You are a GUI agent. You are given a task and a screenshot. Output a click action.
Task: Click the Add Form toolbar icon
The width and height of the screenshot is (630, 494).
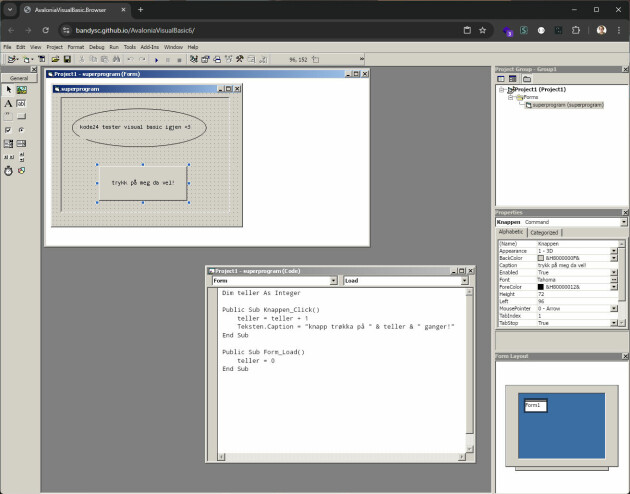pyautogui.click(x=27, y=59)
